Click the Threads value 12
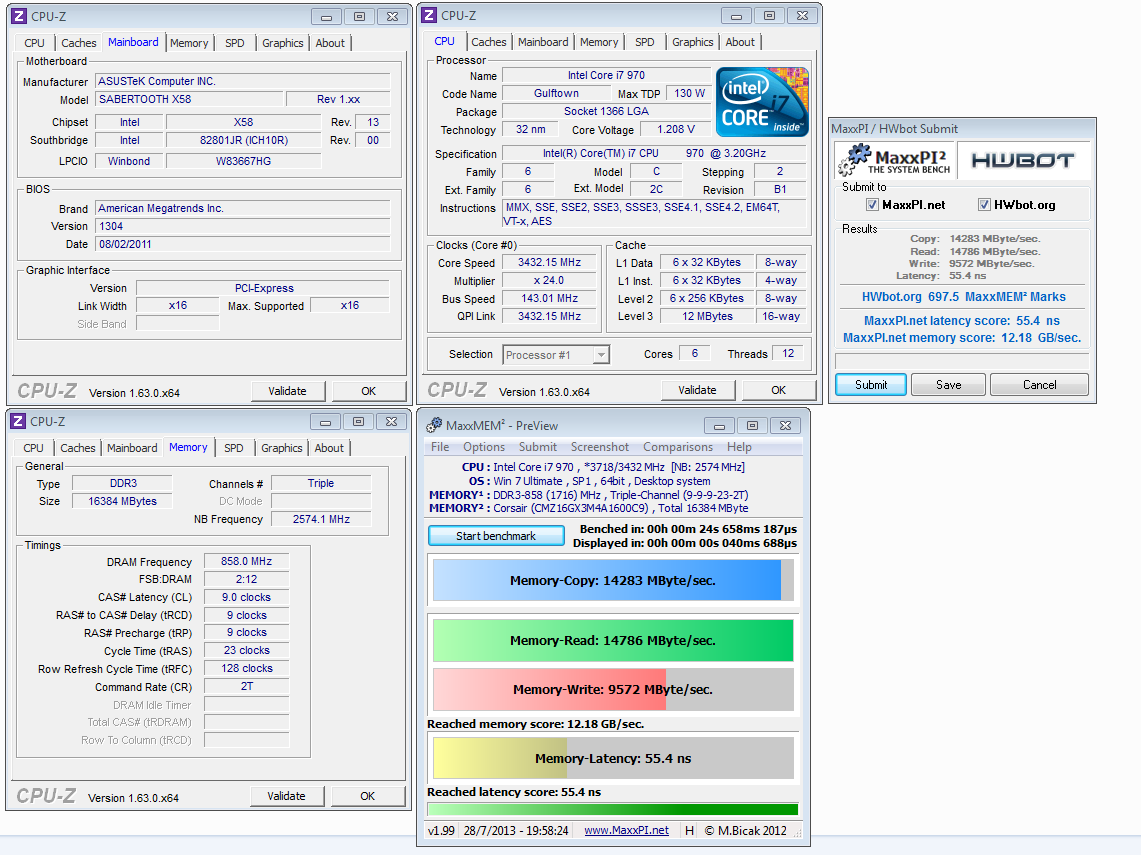Image resolution: width=1141 pixels, height=855 pixels. point(788,353)
